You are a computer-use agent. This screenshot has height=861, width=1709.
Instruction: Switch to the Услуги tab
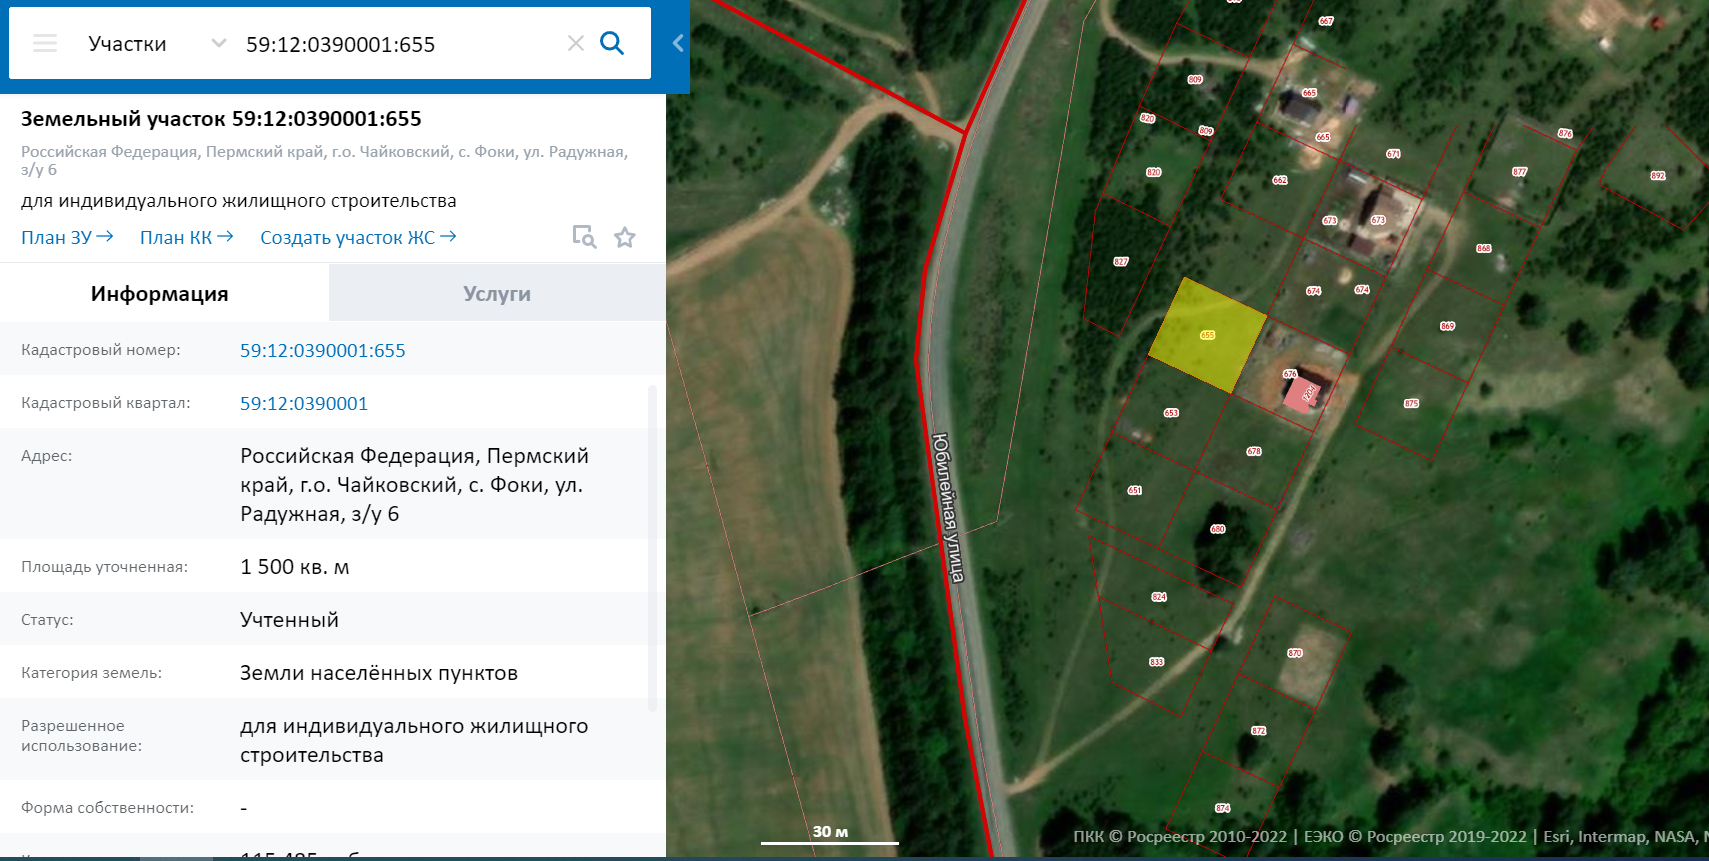pyautogui.click(x=497, y=294)
